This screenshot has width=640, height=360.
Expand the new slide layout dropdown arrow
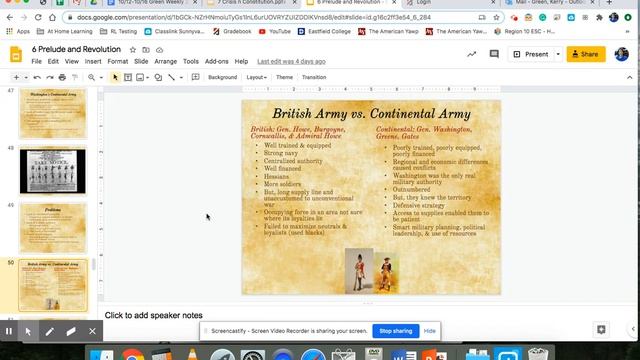click(26, 78)
